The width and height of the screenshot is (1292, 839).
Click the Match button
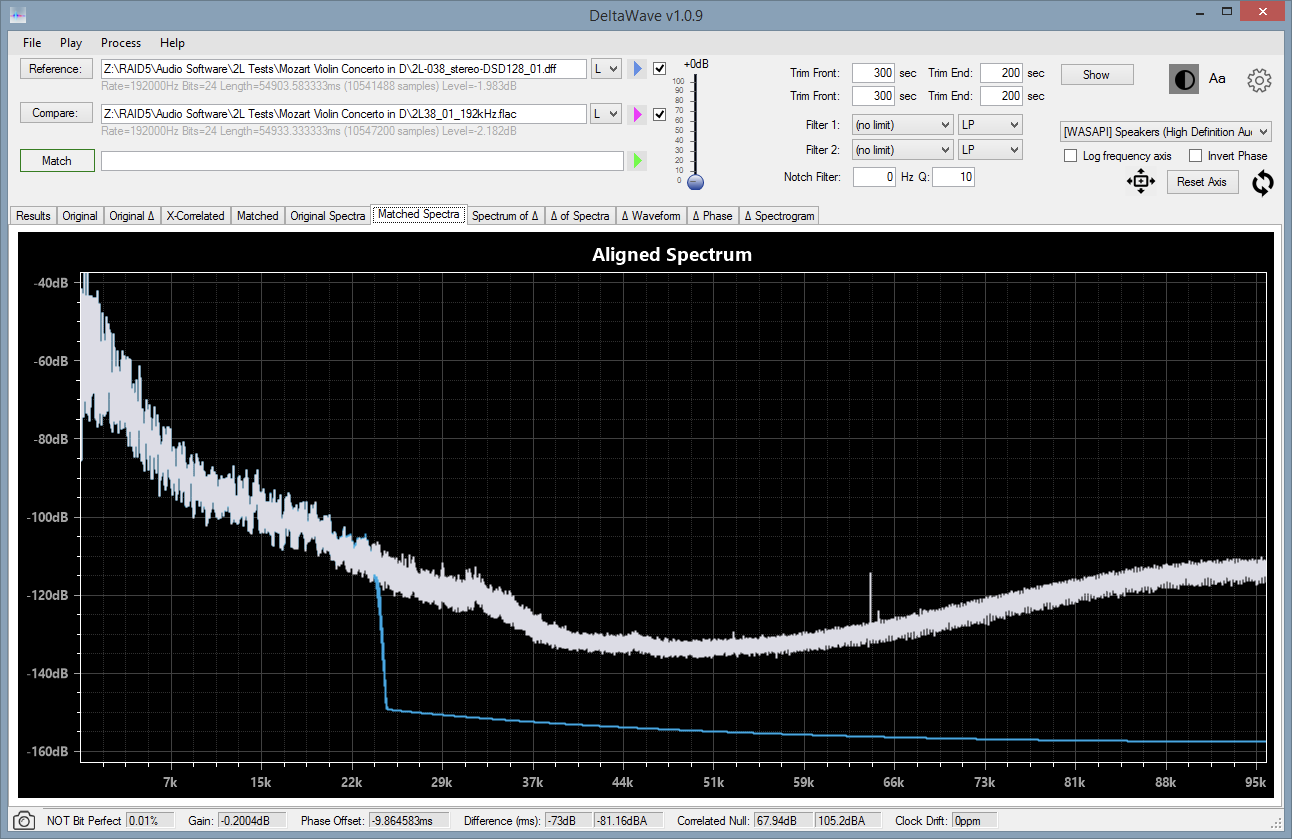coord(57,161)
